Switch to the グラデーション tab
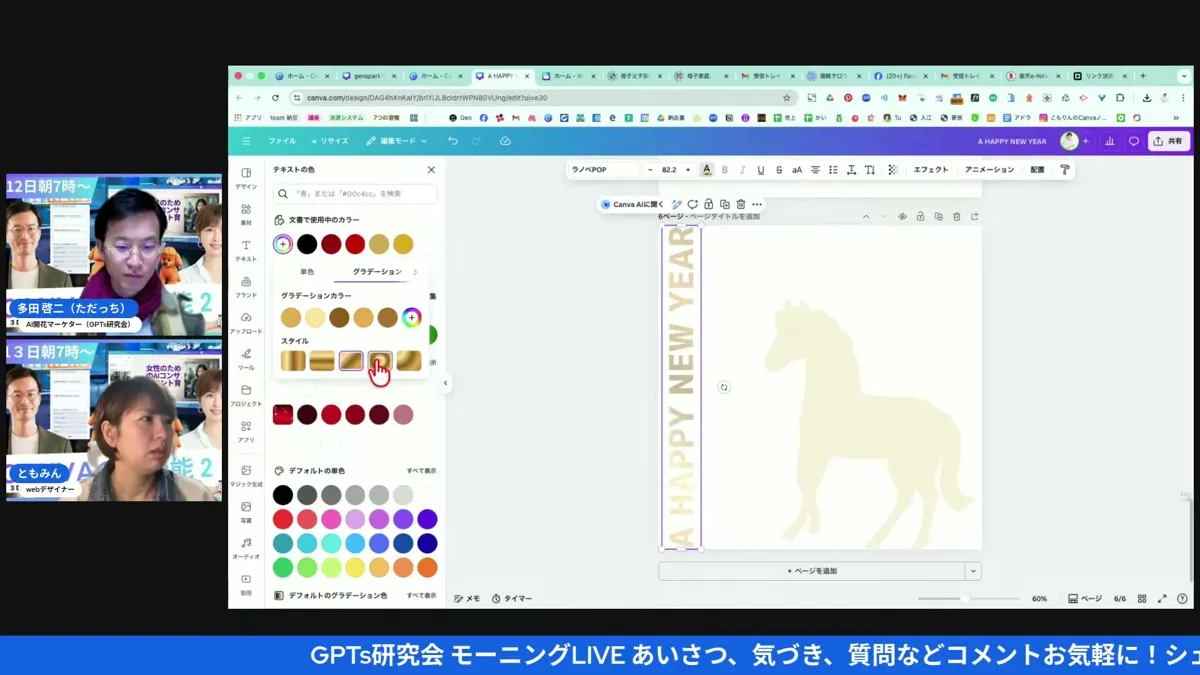Viewport: 1200px width, 675px height. click(377, 272)
